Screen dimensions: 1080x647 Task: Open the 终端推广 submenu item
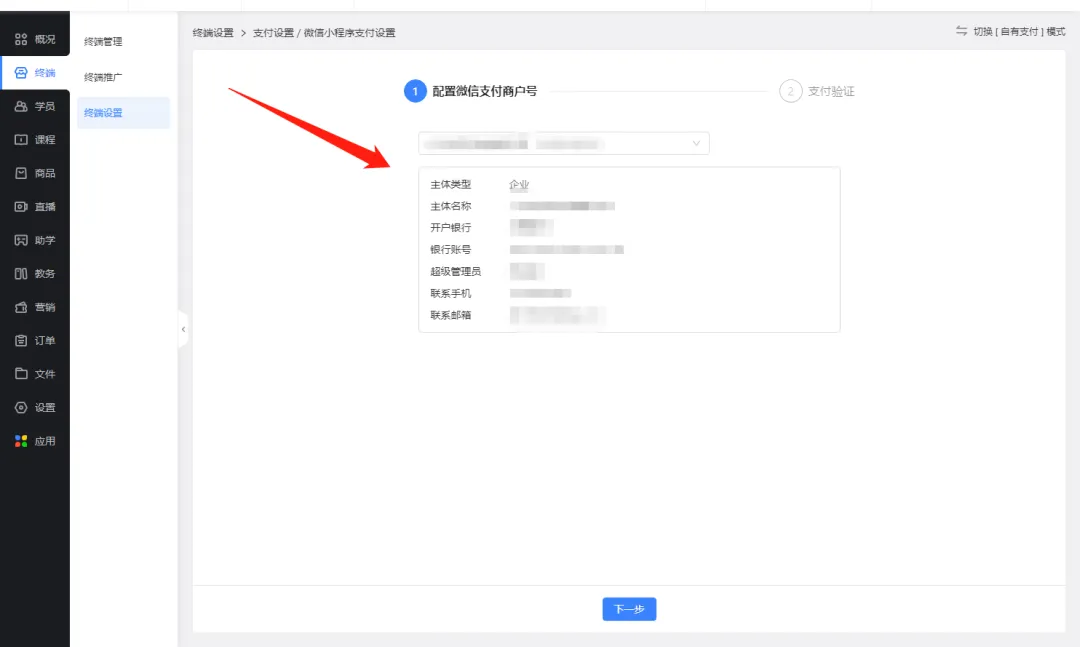point(103,77)
